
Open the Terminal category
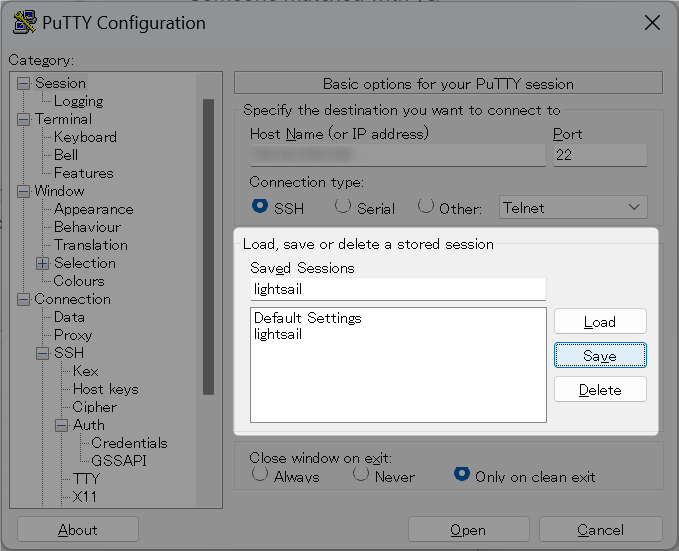point(63,119)
